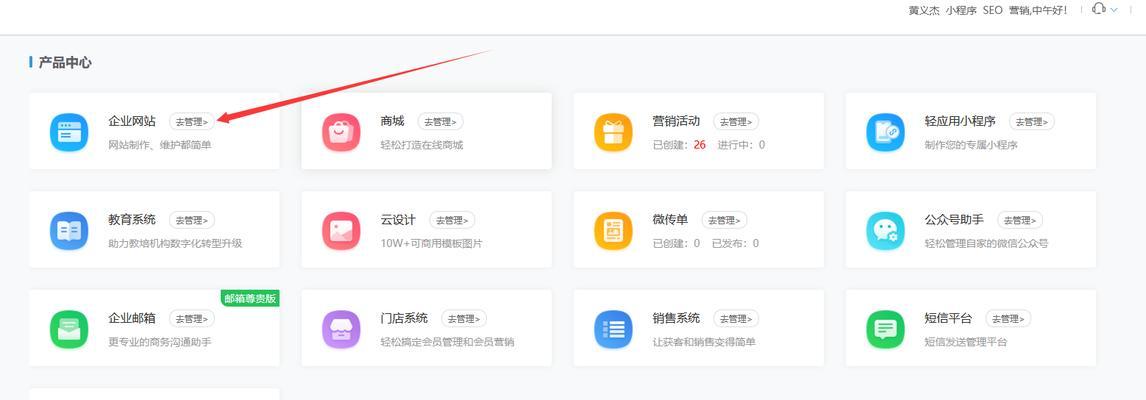Viewport: 1146px width, 400px height.
Task: Open 去管理 for 销售系统
Action: tap(736, 318)
